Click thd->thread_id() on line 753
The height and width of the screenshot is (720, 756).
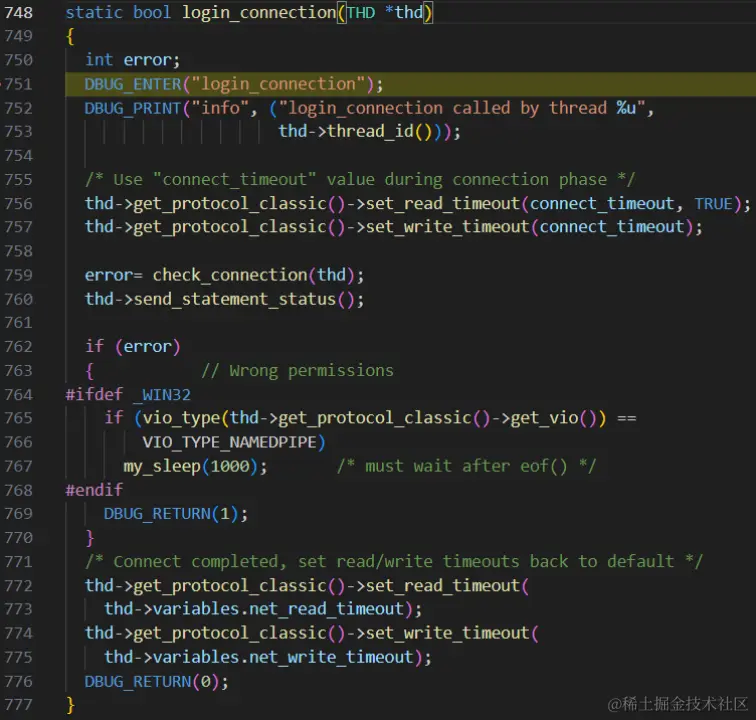pos(355,131)
